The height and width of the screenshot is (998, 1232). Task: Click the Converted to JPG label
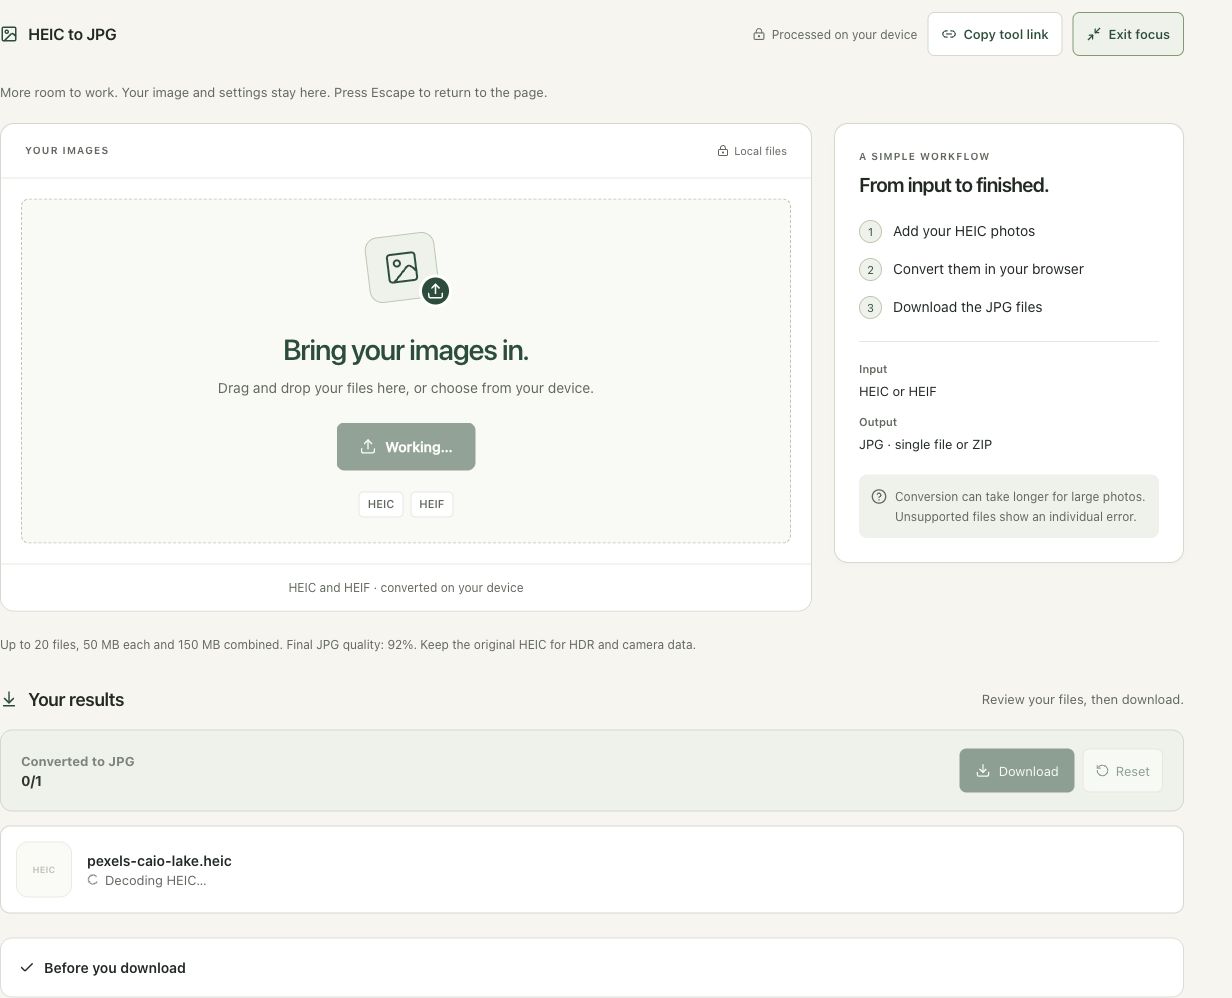click(78, 761)
